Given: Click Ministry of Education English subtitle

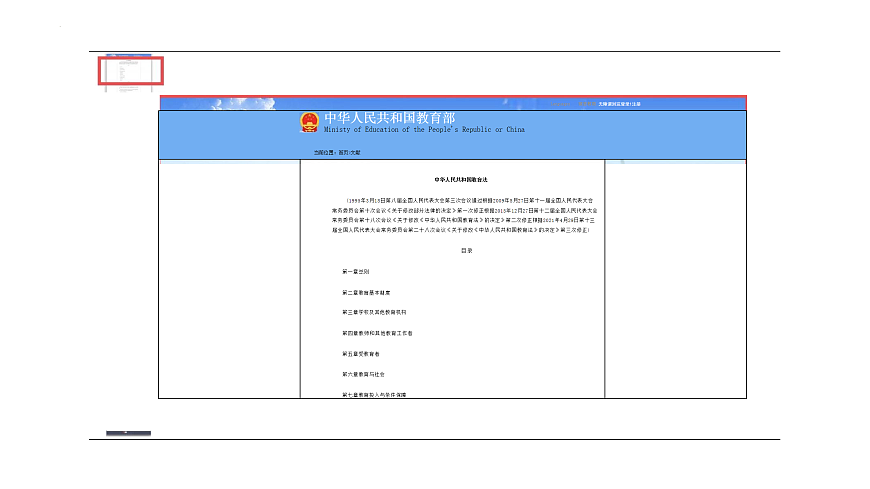Looking at the screenshot, I should [x=424, y=129].
